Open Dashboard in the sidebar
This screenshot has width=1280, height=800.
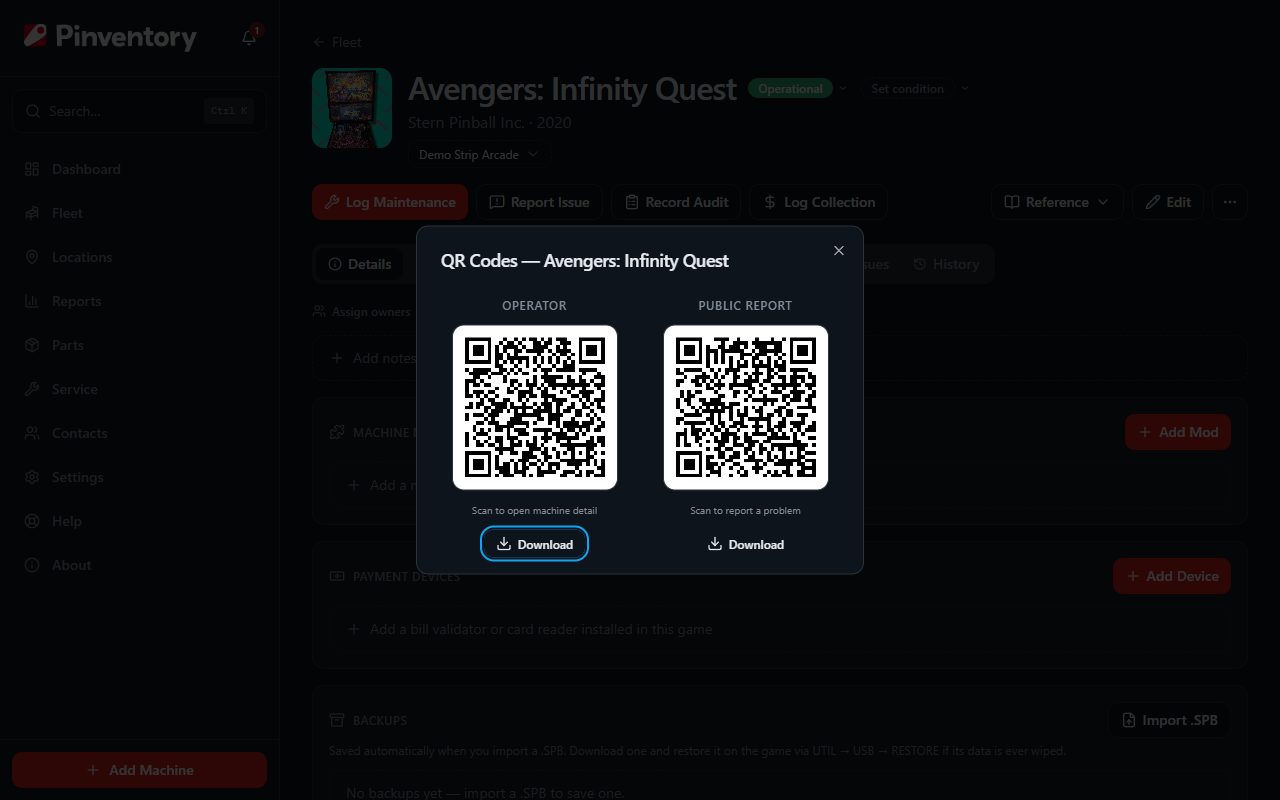[139, 169]
